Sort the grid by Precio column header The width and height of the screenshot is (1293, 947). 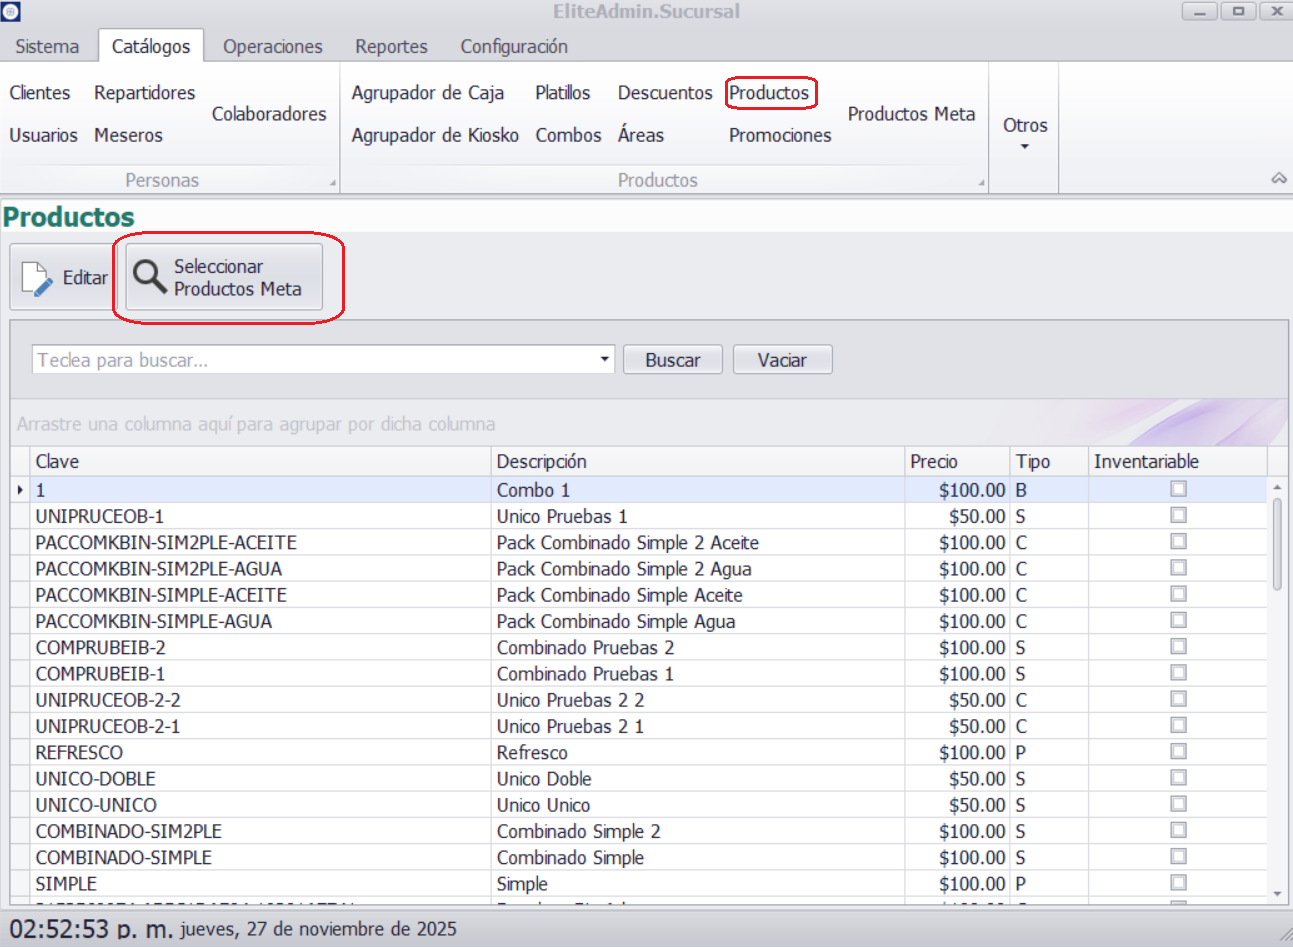955,461
